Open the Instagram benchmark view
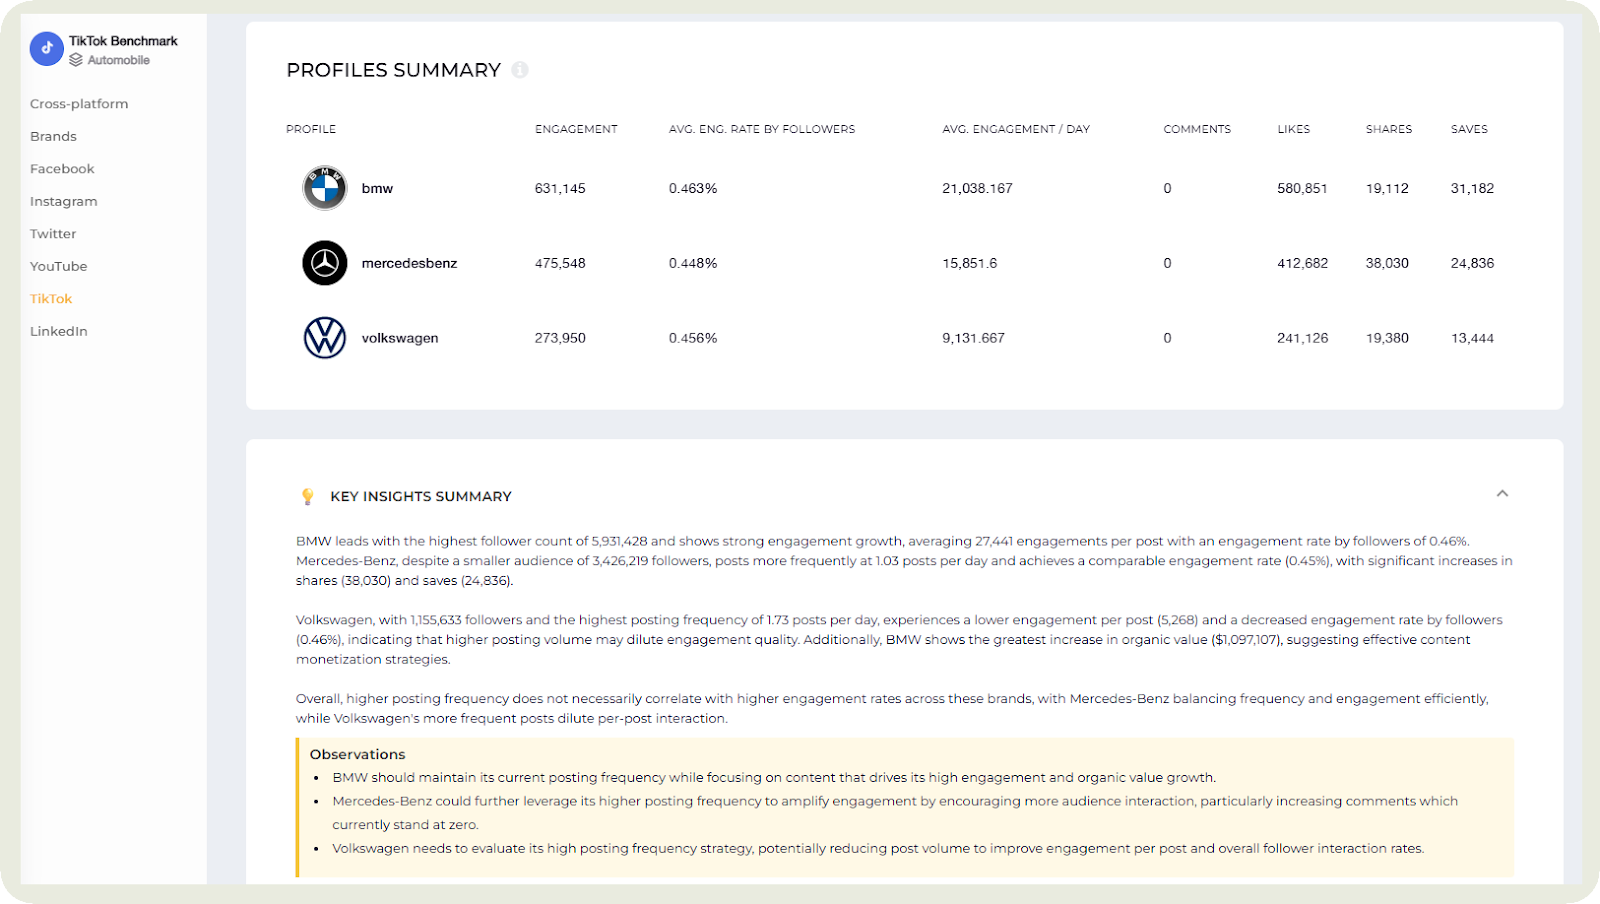Viewport: 1600px width, 904px height. click(64, 201)
